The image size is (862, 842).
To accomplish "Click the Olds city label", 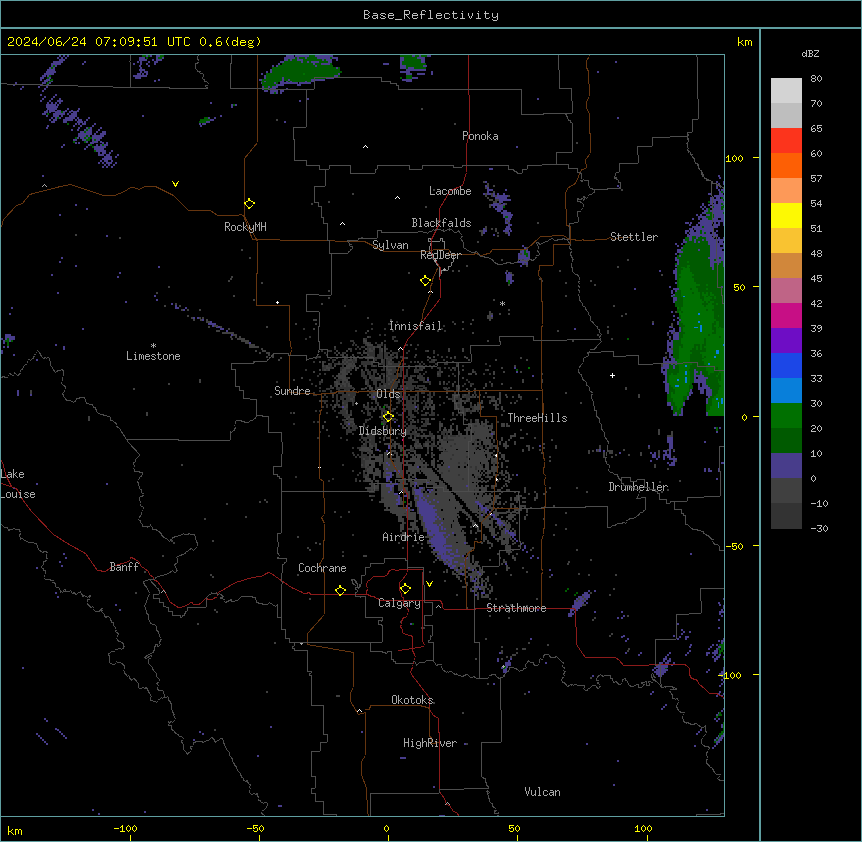I will [x=388, y=394].
